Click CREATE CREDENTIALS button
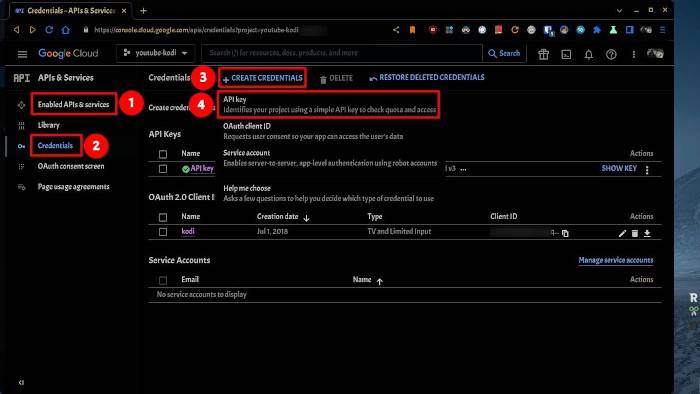This screenshot has height=394, width=700. point(262,78)
